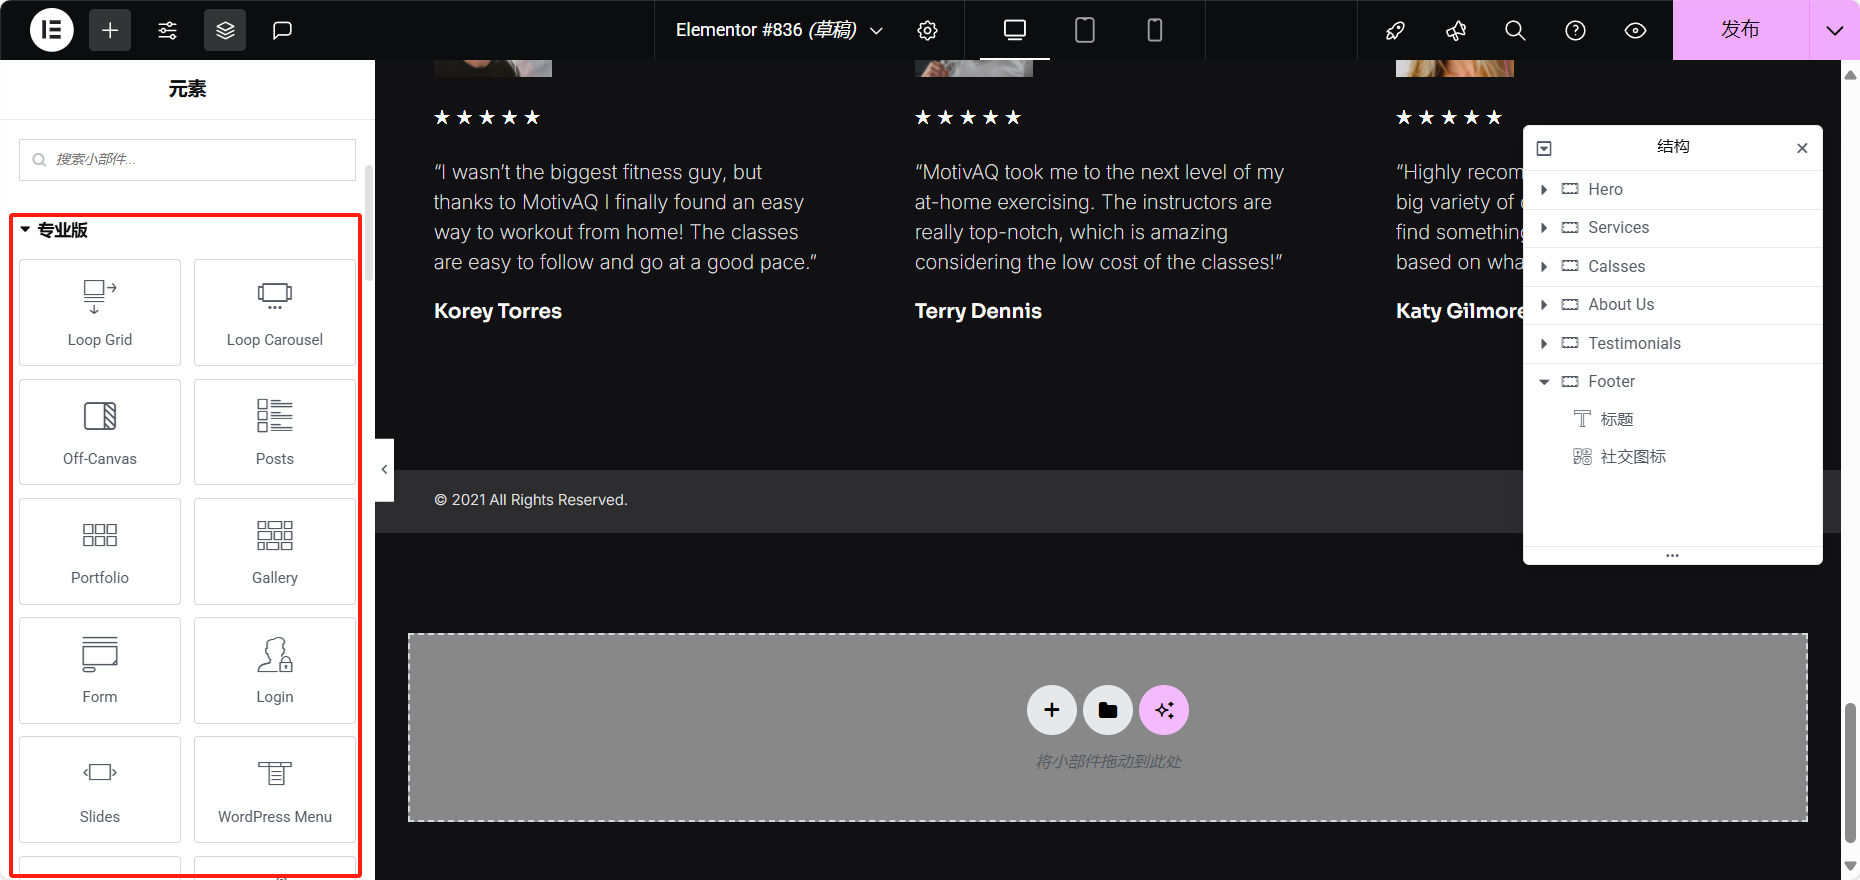Select the Slides widget
This screenshot has width=1860, height=880.
tap(100, 790)
